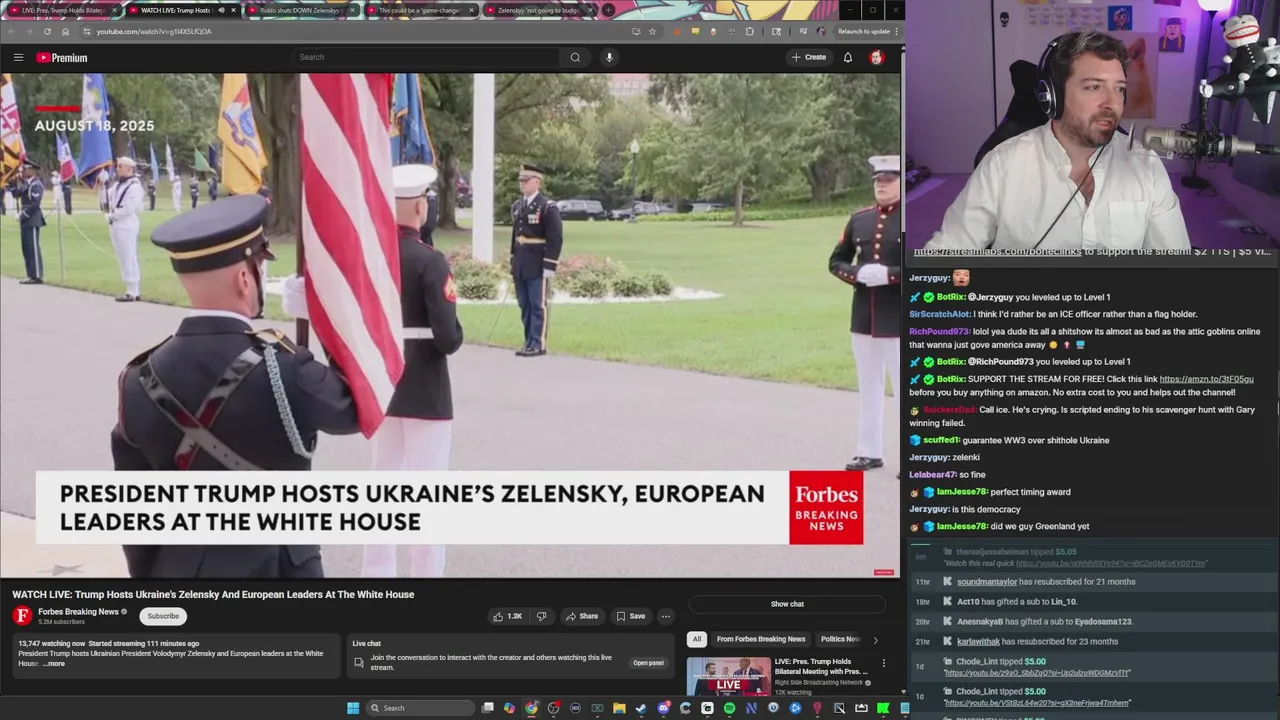Click Open panel for live chat
The image size is (1280, 720).
[648, 663]
